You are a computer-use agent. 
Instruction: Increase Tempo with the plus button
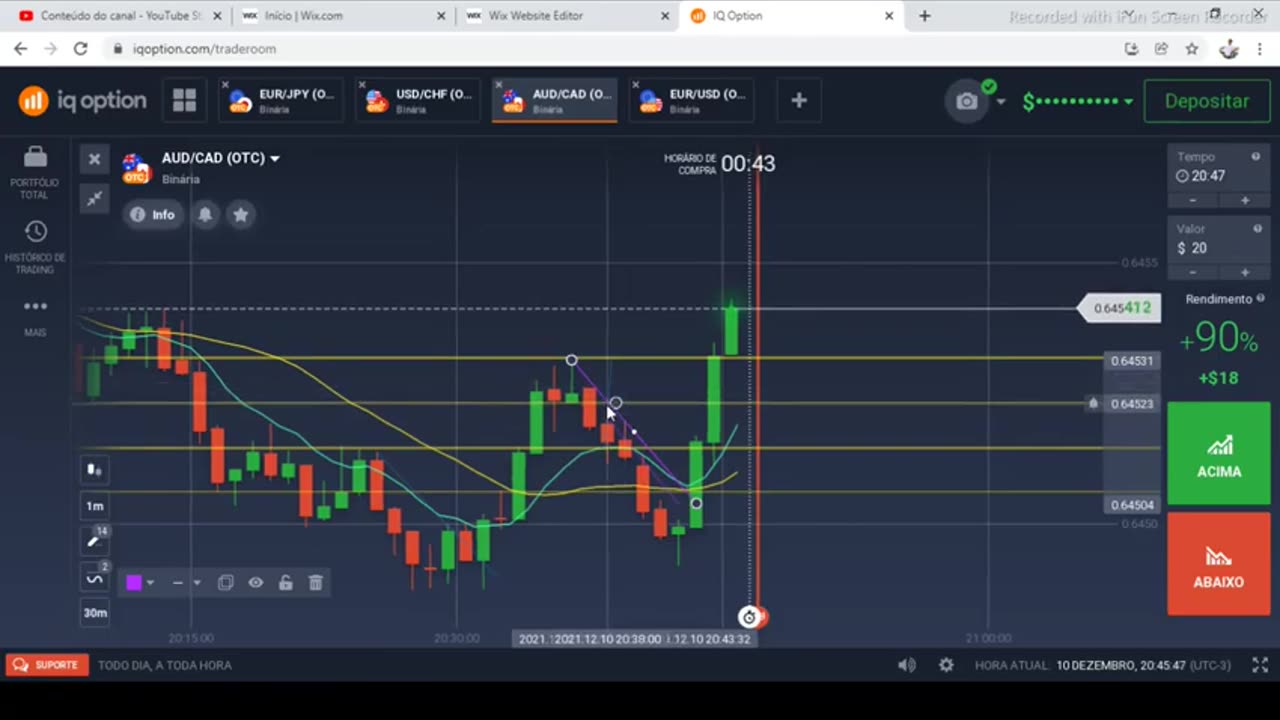1244,200
